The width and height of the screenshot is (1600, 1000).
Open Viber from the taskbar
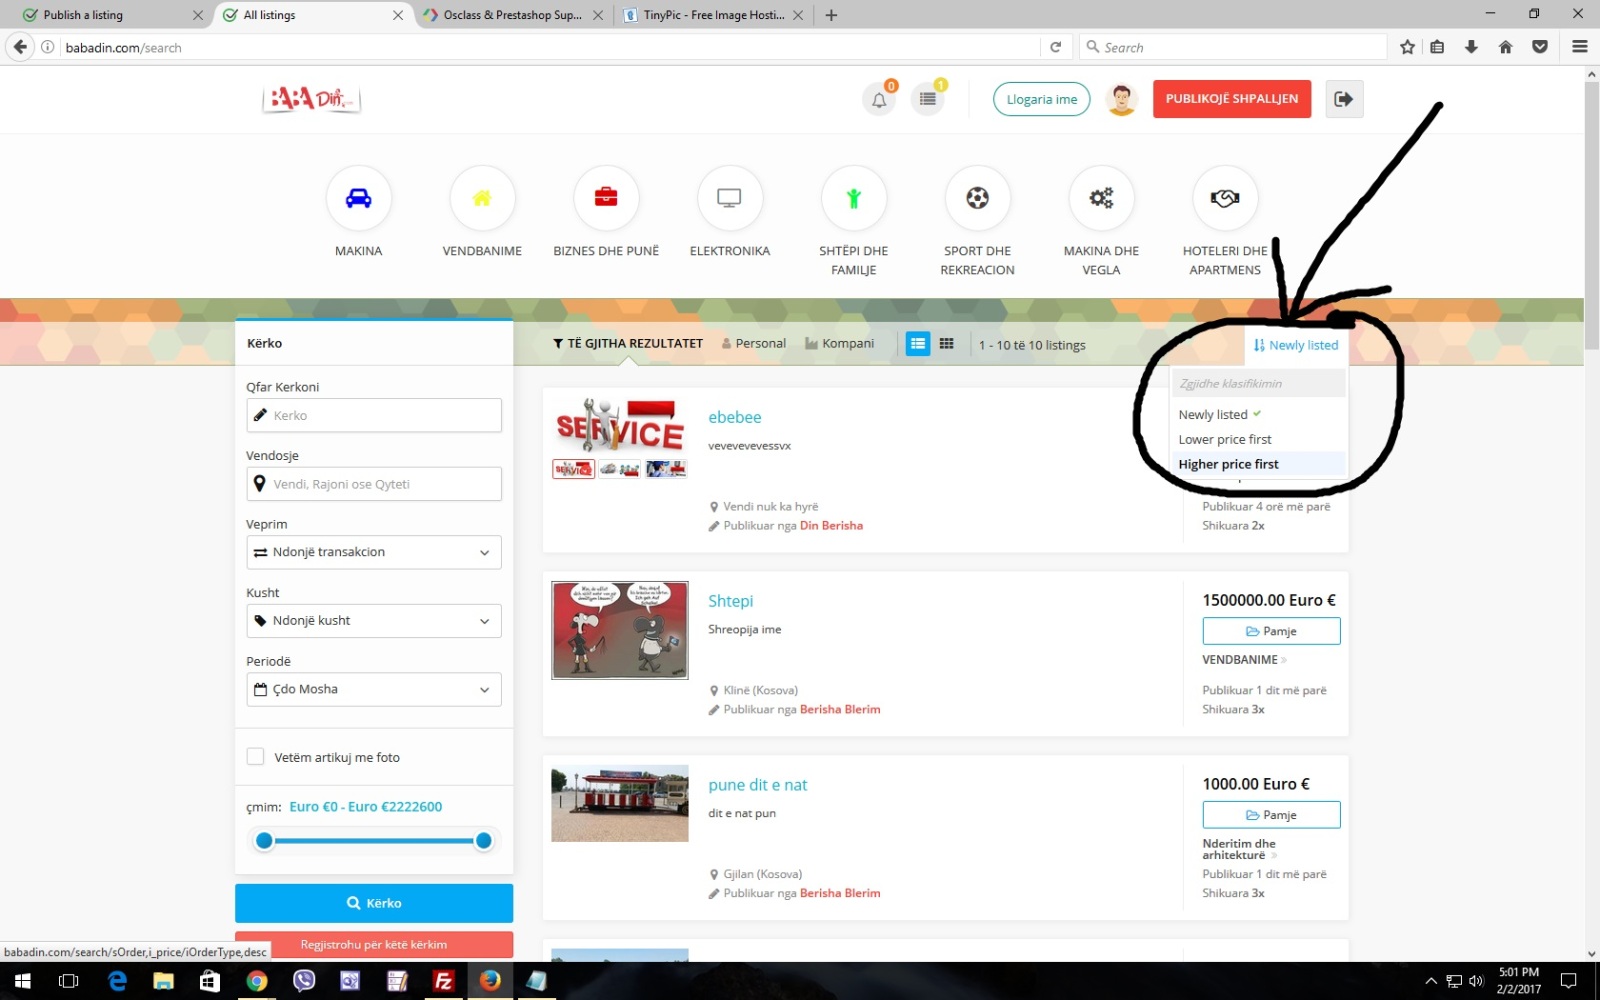[304, 981]
